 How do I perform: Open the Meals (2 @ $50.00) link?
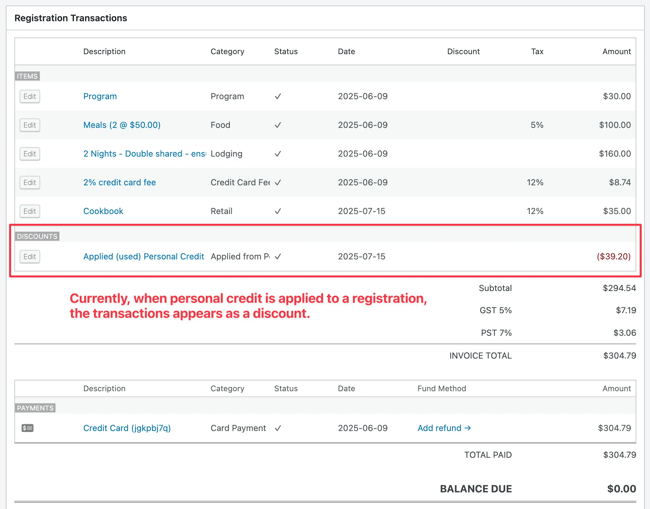coord(121,125)
